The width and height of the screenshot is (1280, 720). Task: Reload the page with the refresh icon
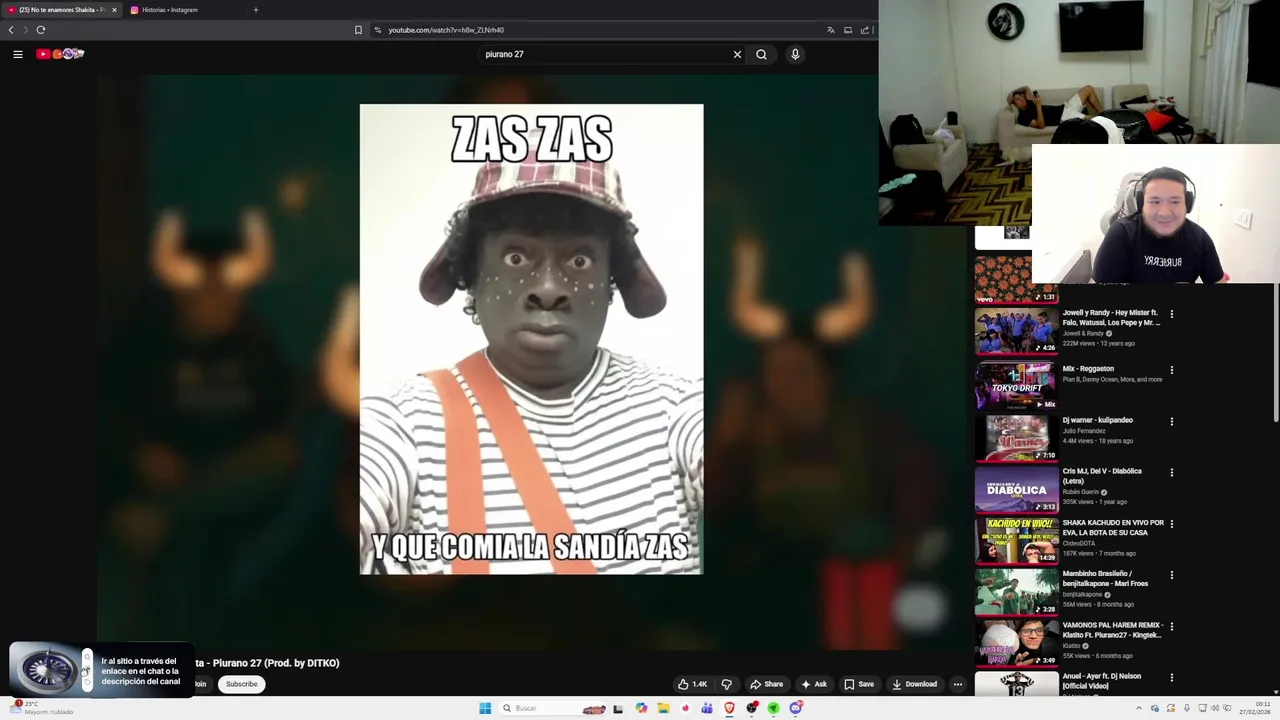(41, 30)
